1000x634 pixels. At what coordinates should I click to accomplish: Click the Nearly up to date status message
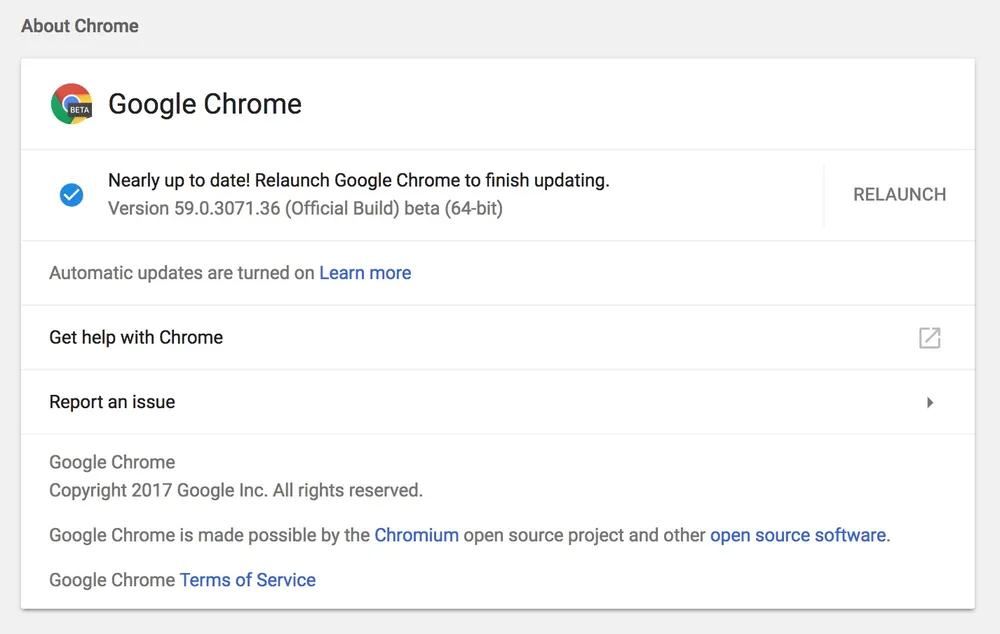[358, 181]
